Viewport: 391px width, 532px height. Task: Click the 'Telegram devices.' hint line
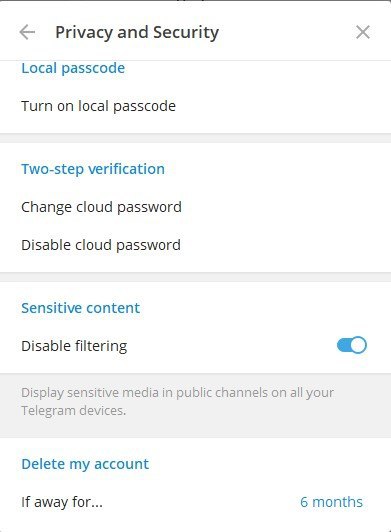[x=74, y=411]
